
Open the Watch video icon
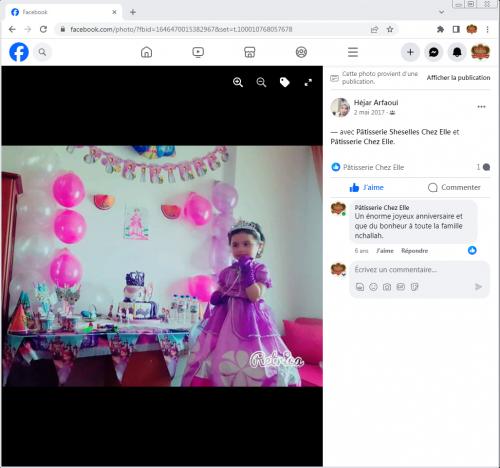(198, 52)
